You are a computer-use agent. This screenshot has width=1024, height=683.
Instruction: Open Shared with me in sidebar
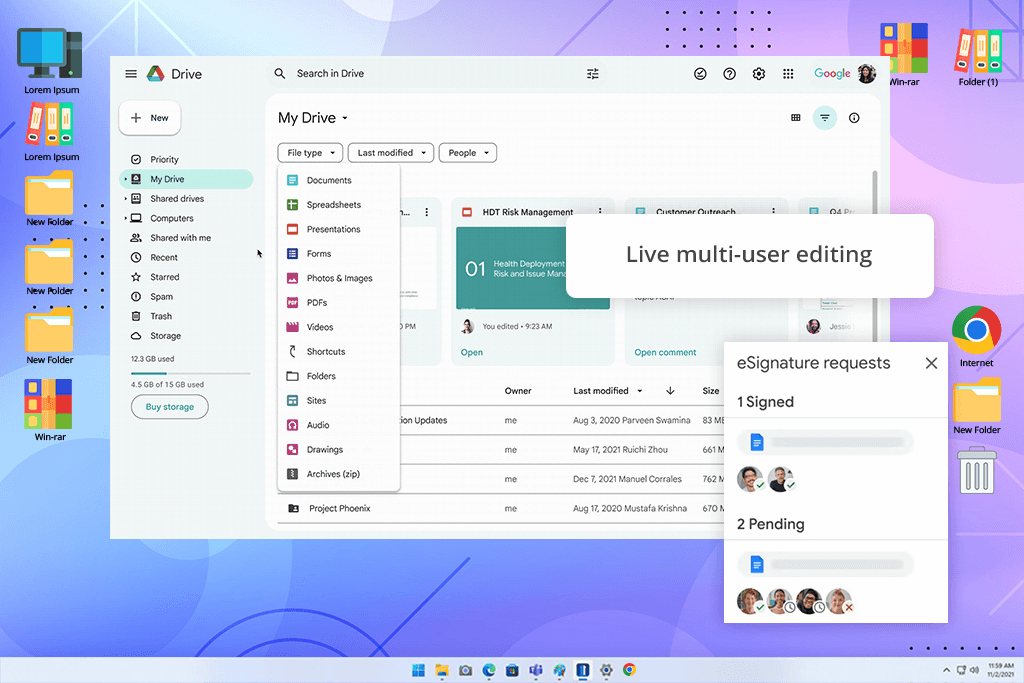tap(180, 238)
